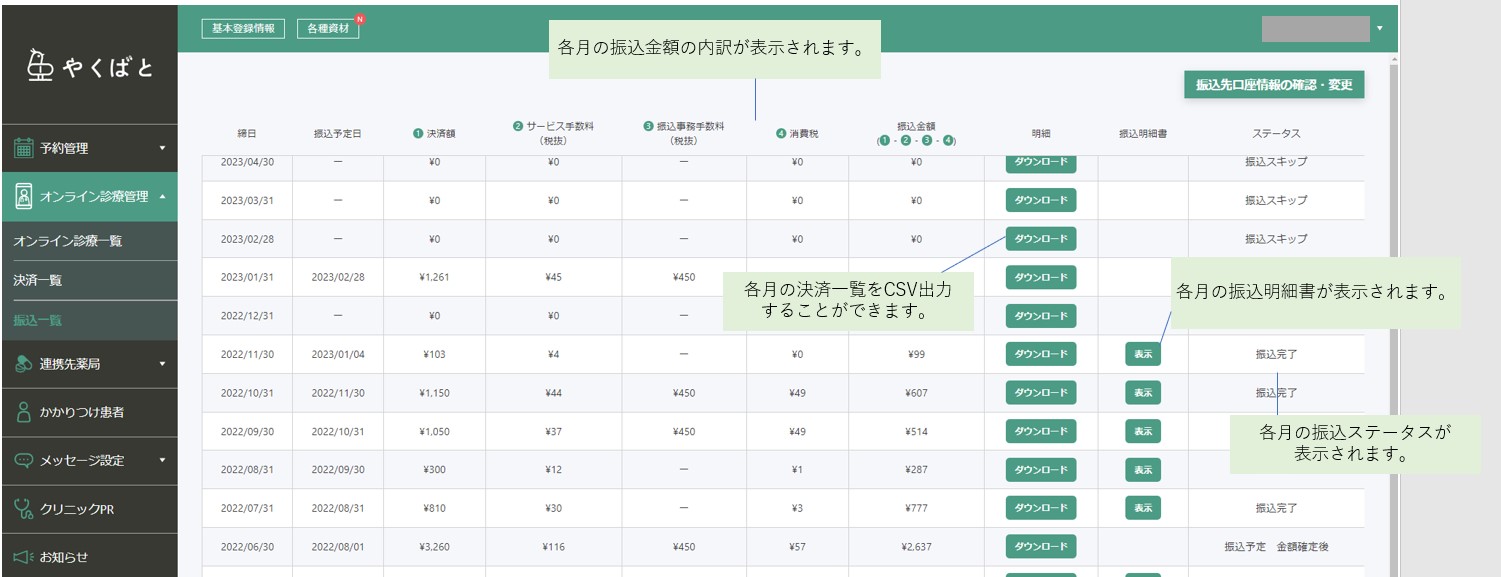Download the statement for 2023/03/31
This screenshot has height=577, width=1501.
click(1041, 200)
